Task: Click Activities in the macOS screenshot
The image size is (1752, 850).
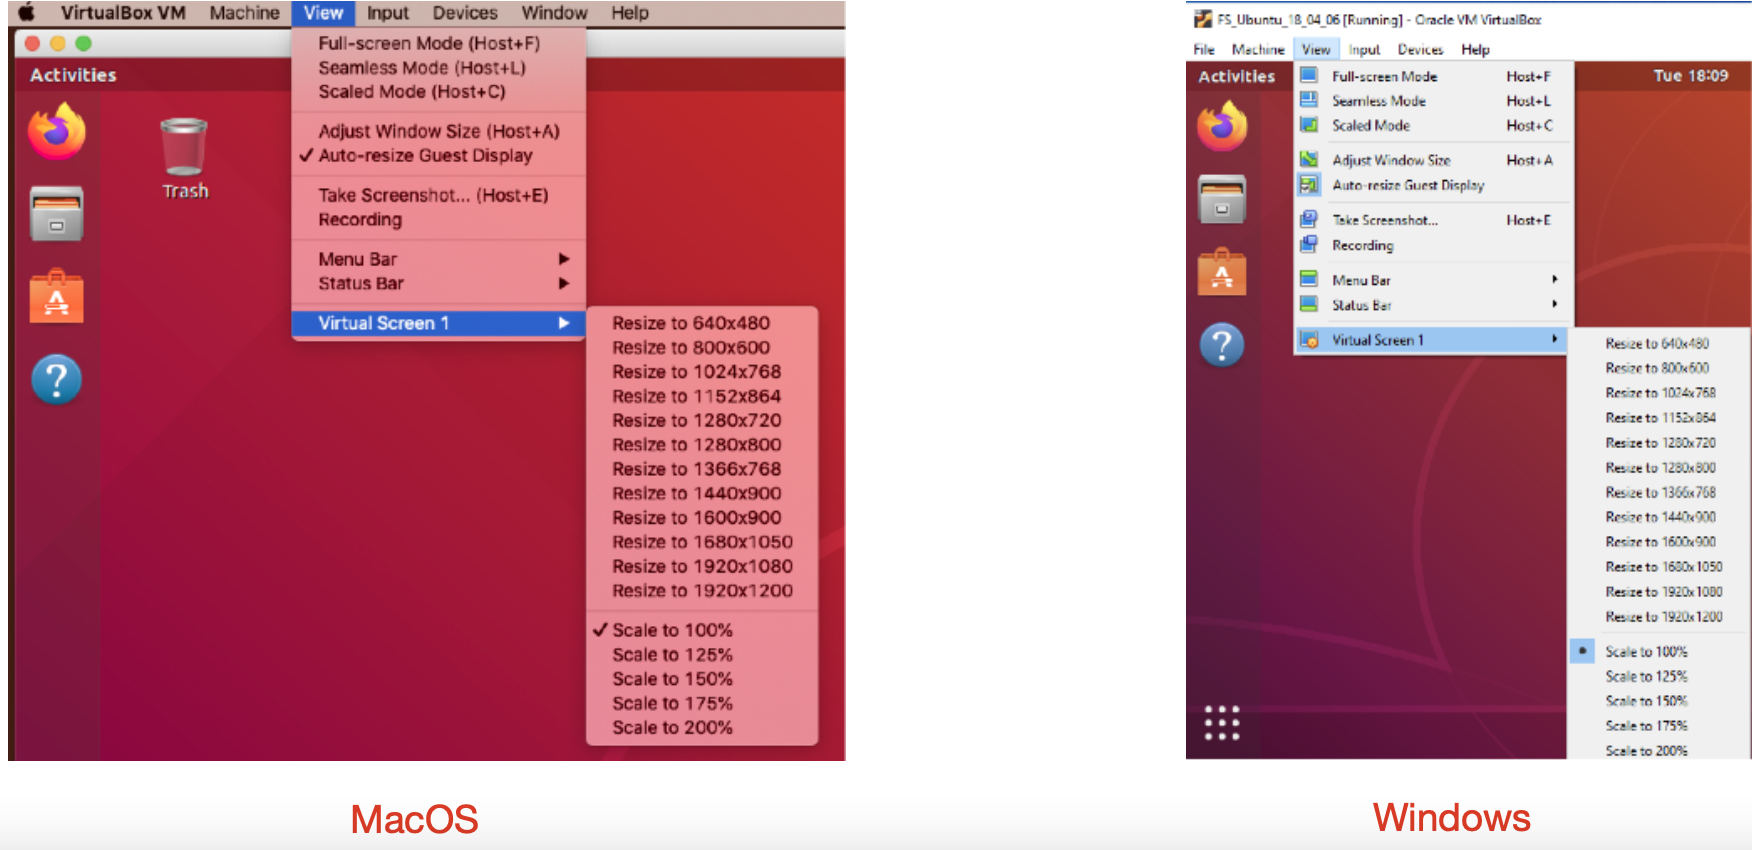Action: click(73, 75)
